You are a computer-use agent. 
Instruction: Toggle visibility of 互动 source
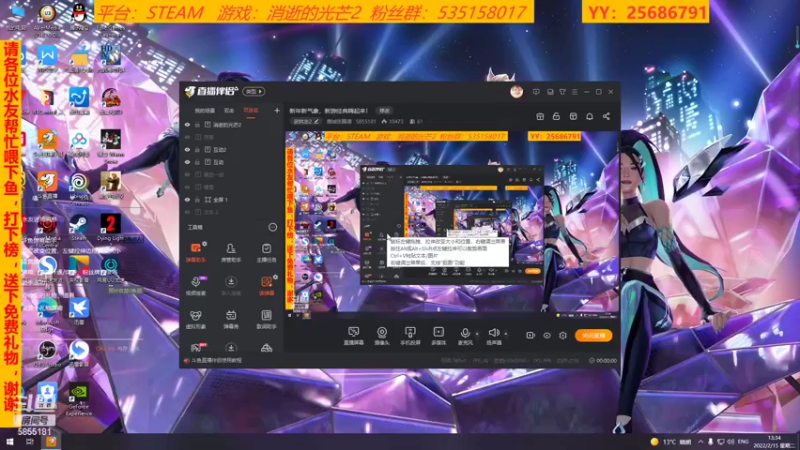(x=187, y=162)
